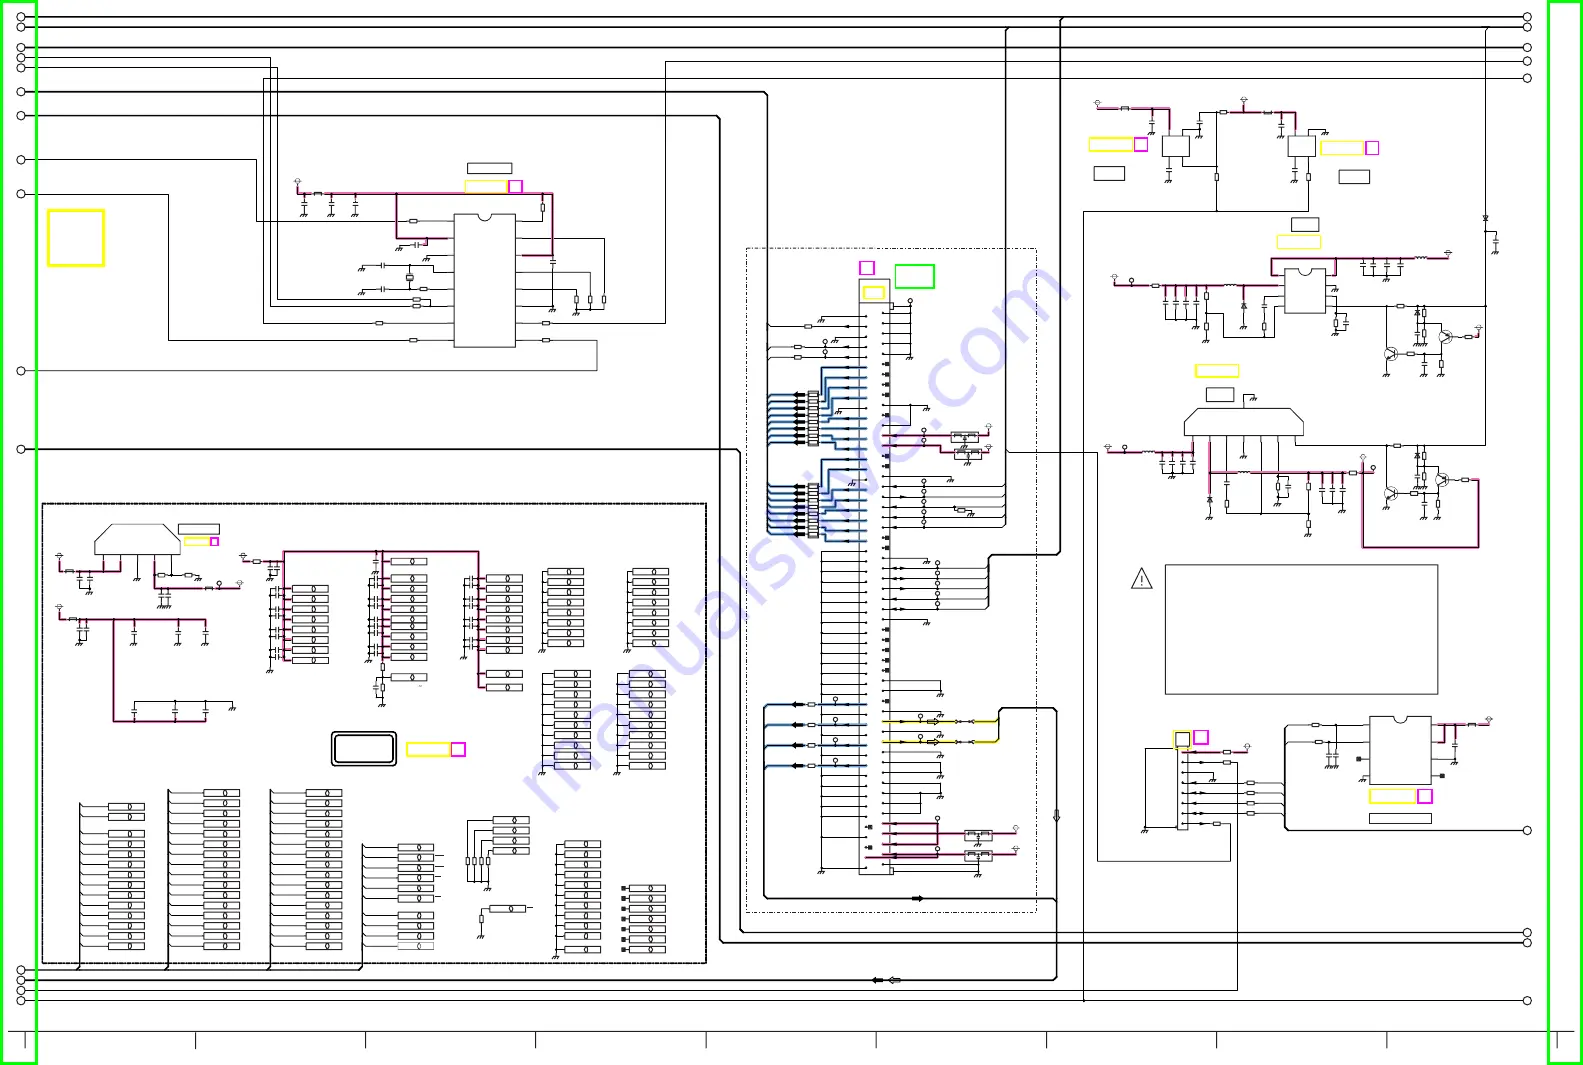This screenshot has height=1065, width=1583.
Task: Select the diode on the far-right vertical line
Action: (x=1485, y=218)
